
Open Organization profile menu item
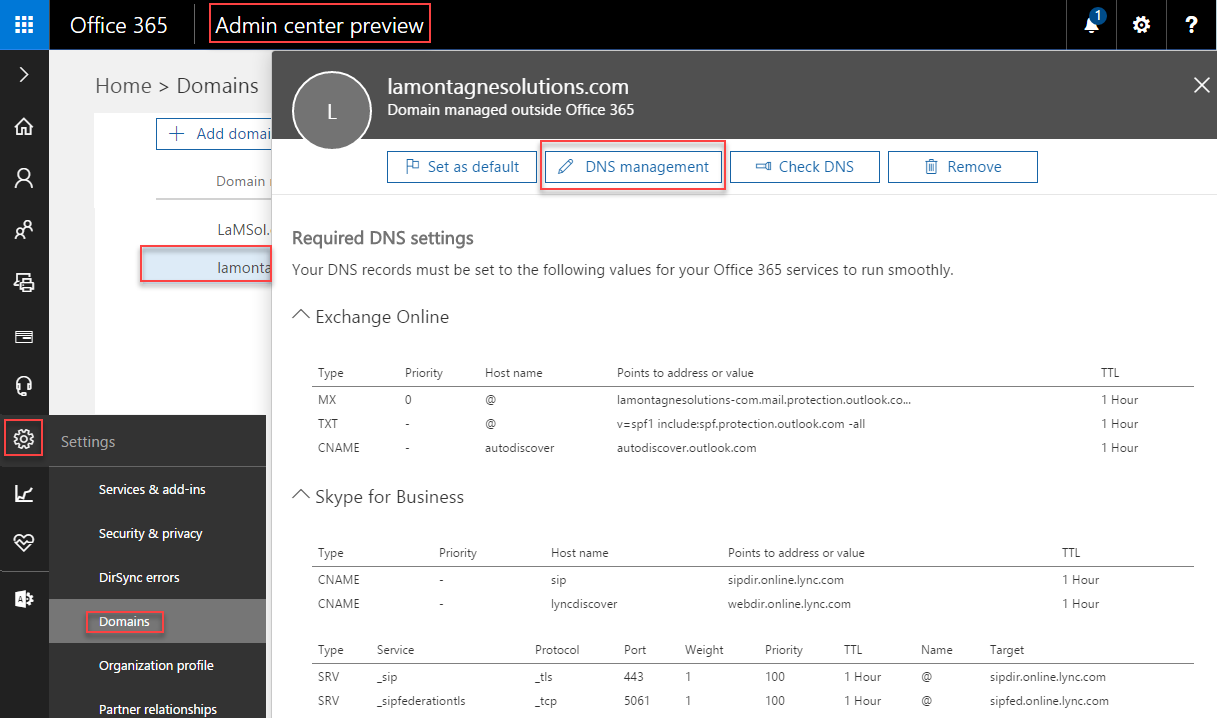pyautogui.click(x=156, y=665)
